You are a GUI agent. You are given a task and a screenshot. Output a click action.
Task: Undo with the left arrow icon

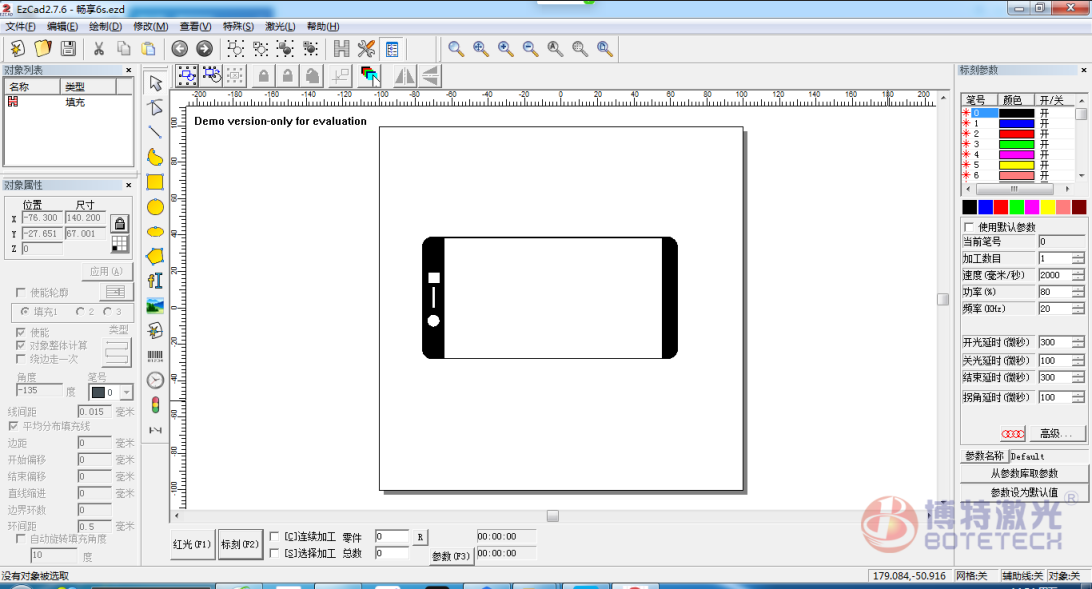pos(180,48)
